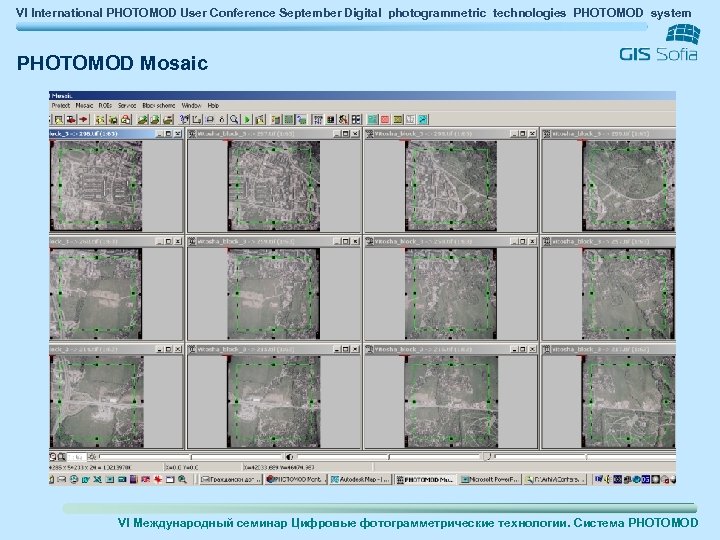The width and height of the screenshot is (720, 540).
Task: Click the magnifier quick launch icon in taskbar
Action: click(182, 479)
